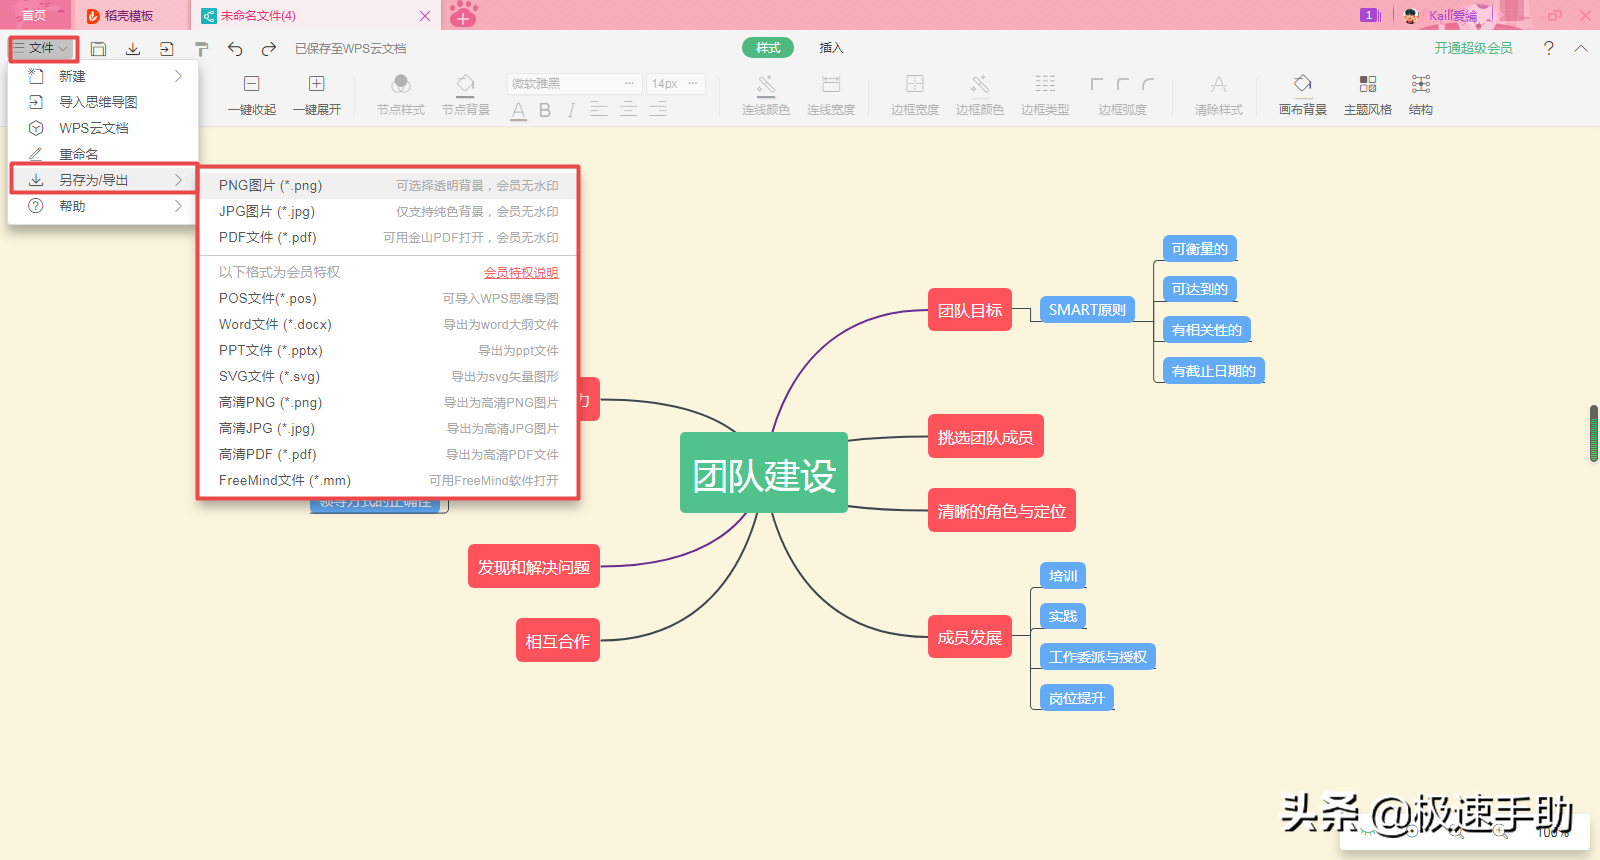
Task: Switch to the 稻壳模板 tab
Action: (x=129, y=15)
